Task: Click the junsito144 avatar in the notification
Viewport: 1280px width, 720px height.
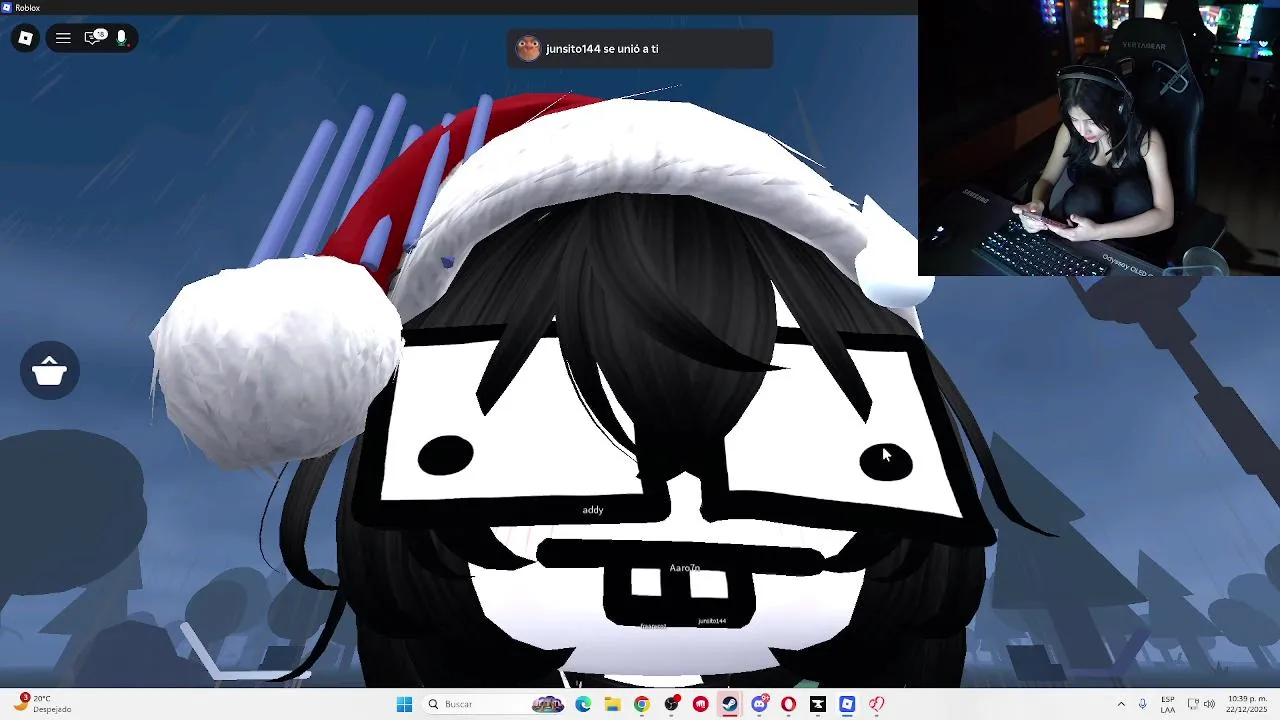Action: (x=528, y=49)
